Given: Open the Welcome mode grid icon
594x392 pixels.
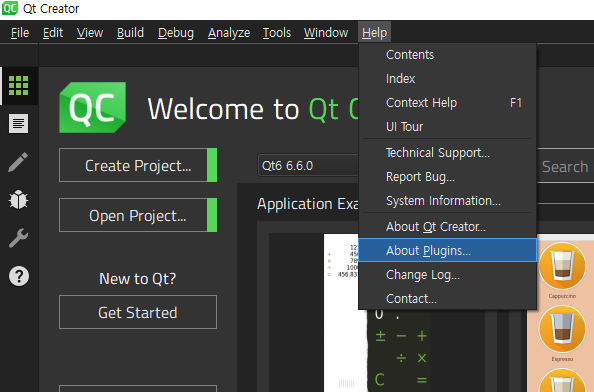Looking at the screenshot, I should coord(19,86).
